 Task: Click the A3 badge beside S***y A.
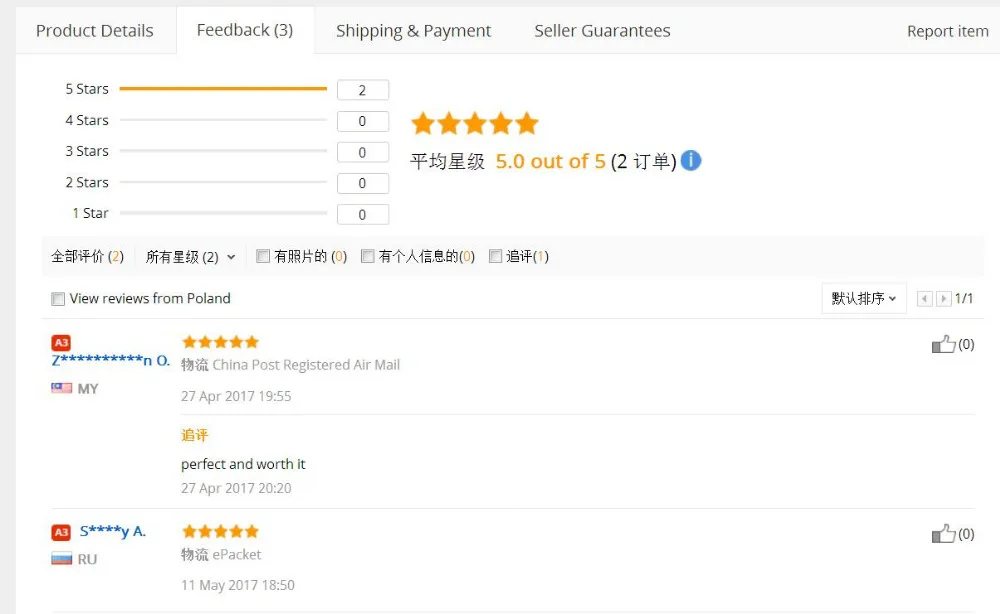[61, 532]
